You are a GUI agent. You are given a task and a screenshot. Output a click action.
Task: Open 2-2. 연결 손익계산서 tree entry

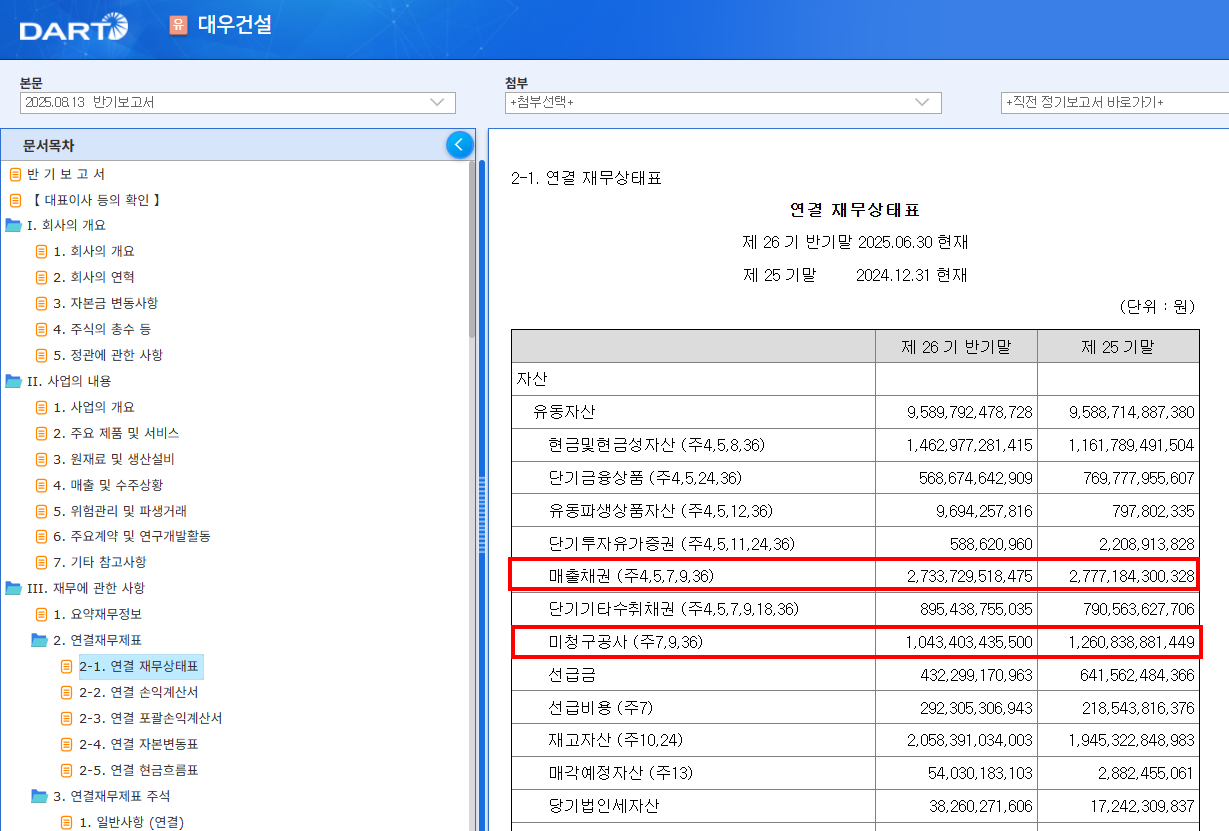click(x=139, y=692)
